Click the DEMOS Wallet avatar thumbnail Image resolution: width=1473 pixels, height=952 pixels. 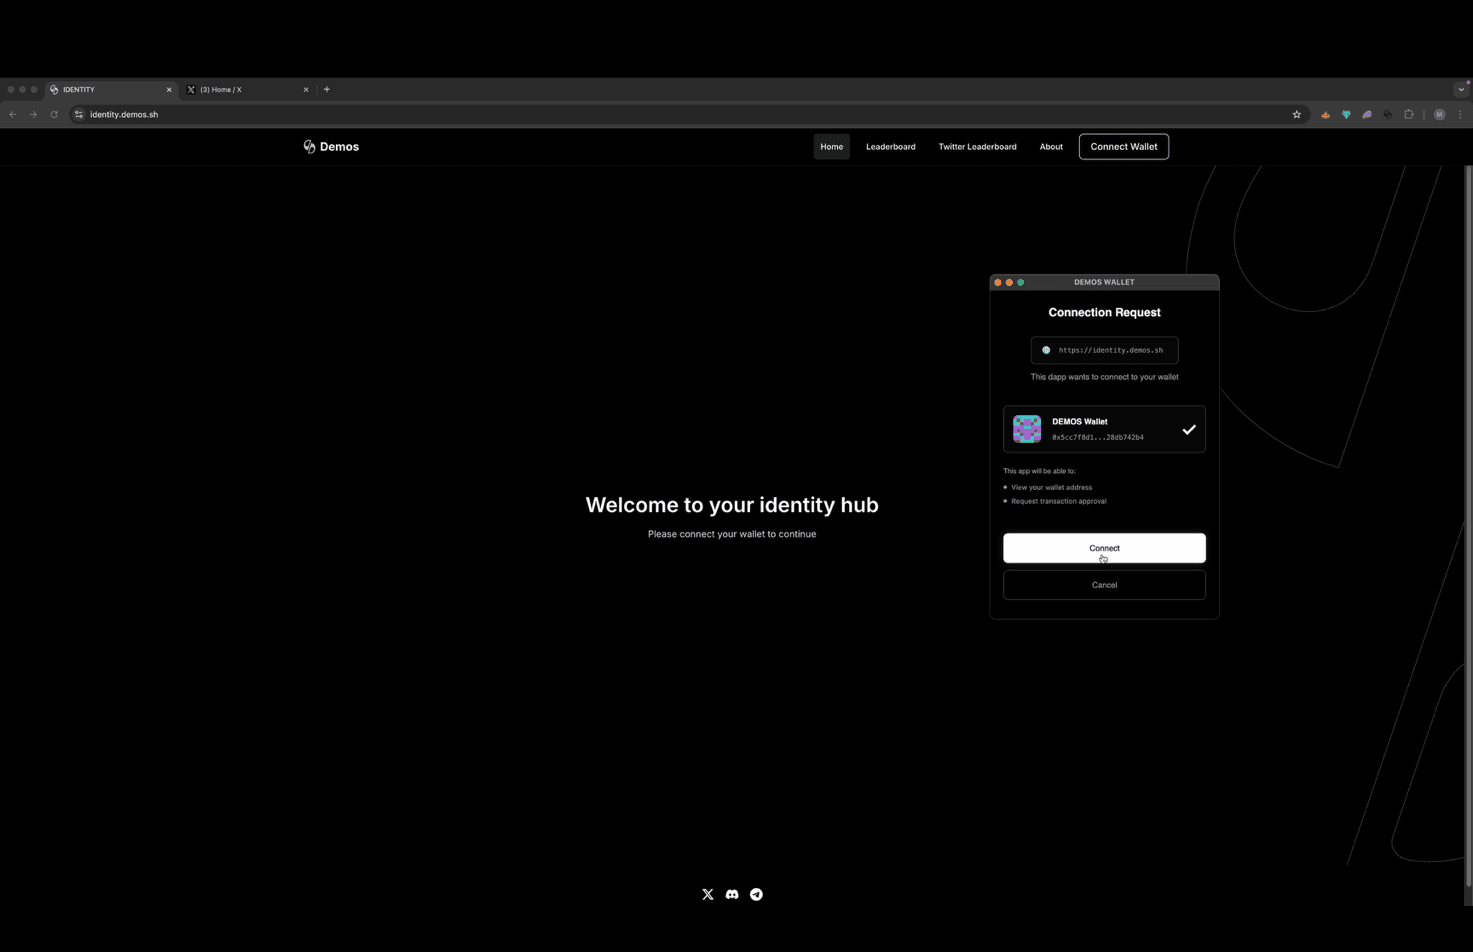(x=1027, y=428)
